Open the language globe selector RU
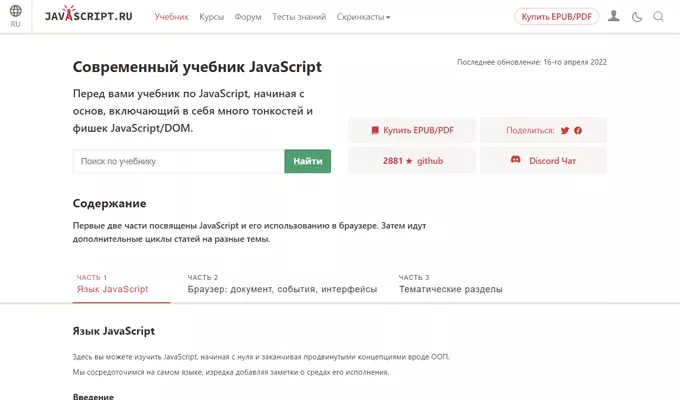This screenshot has width=680, height=400. [16, 16]
